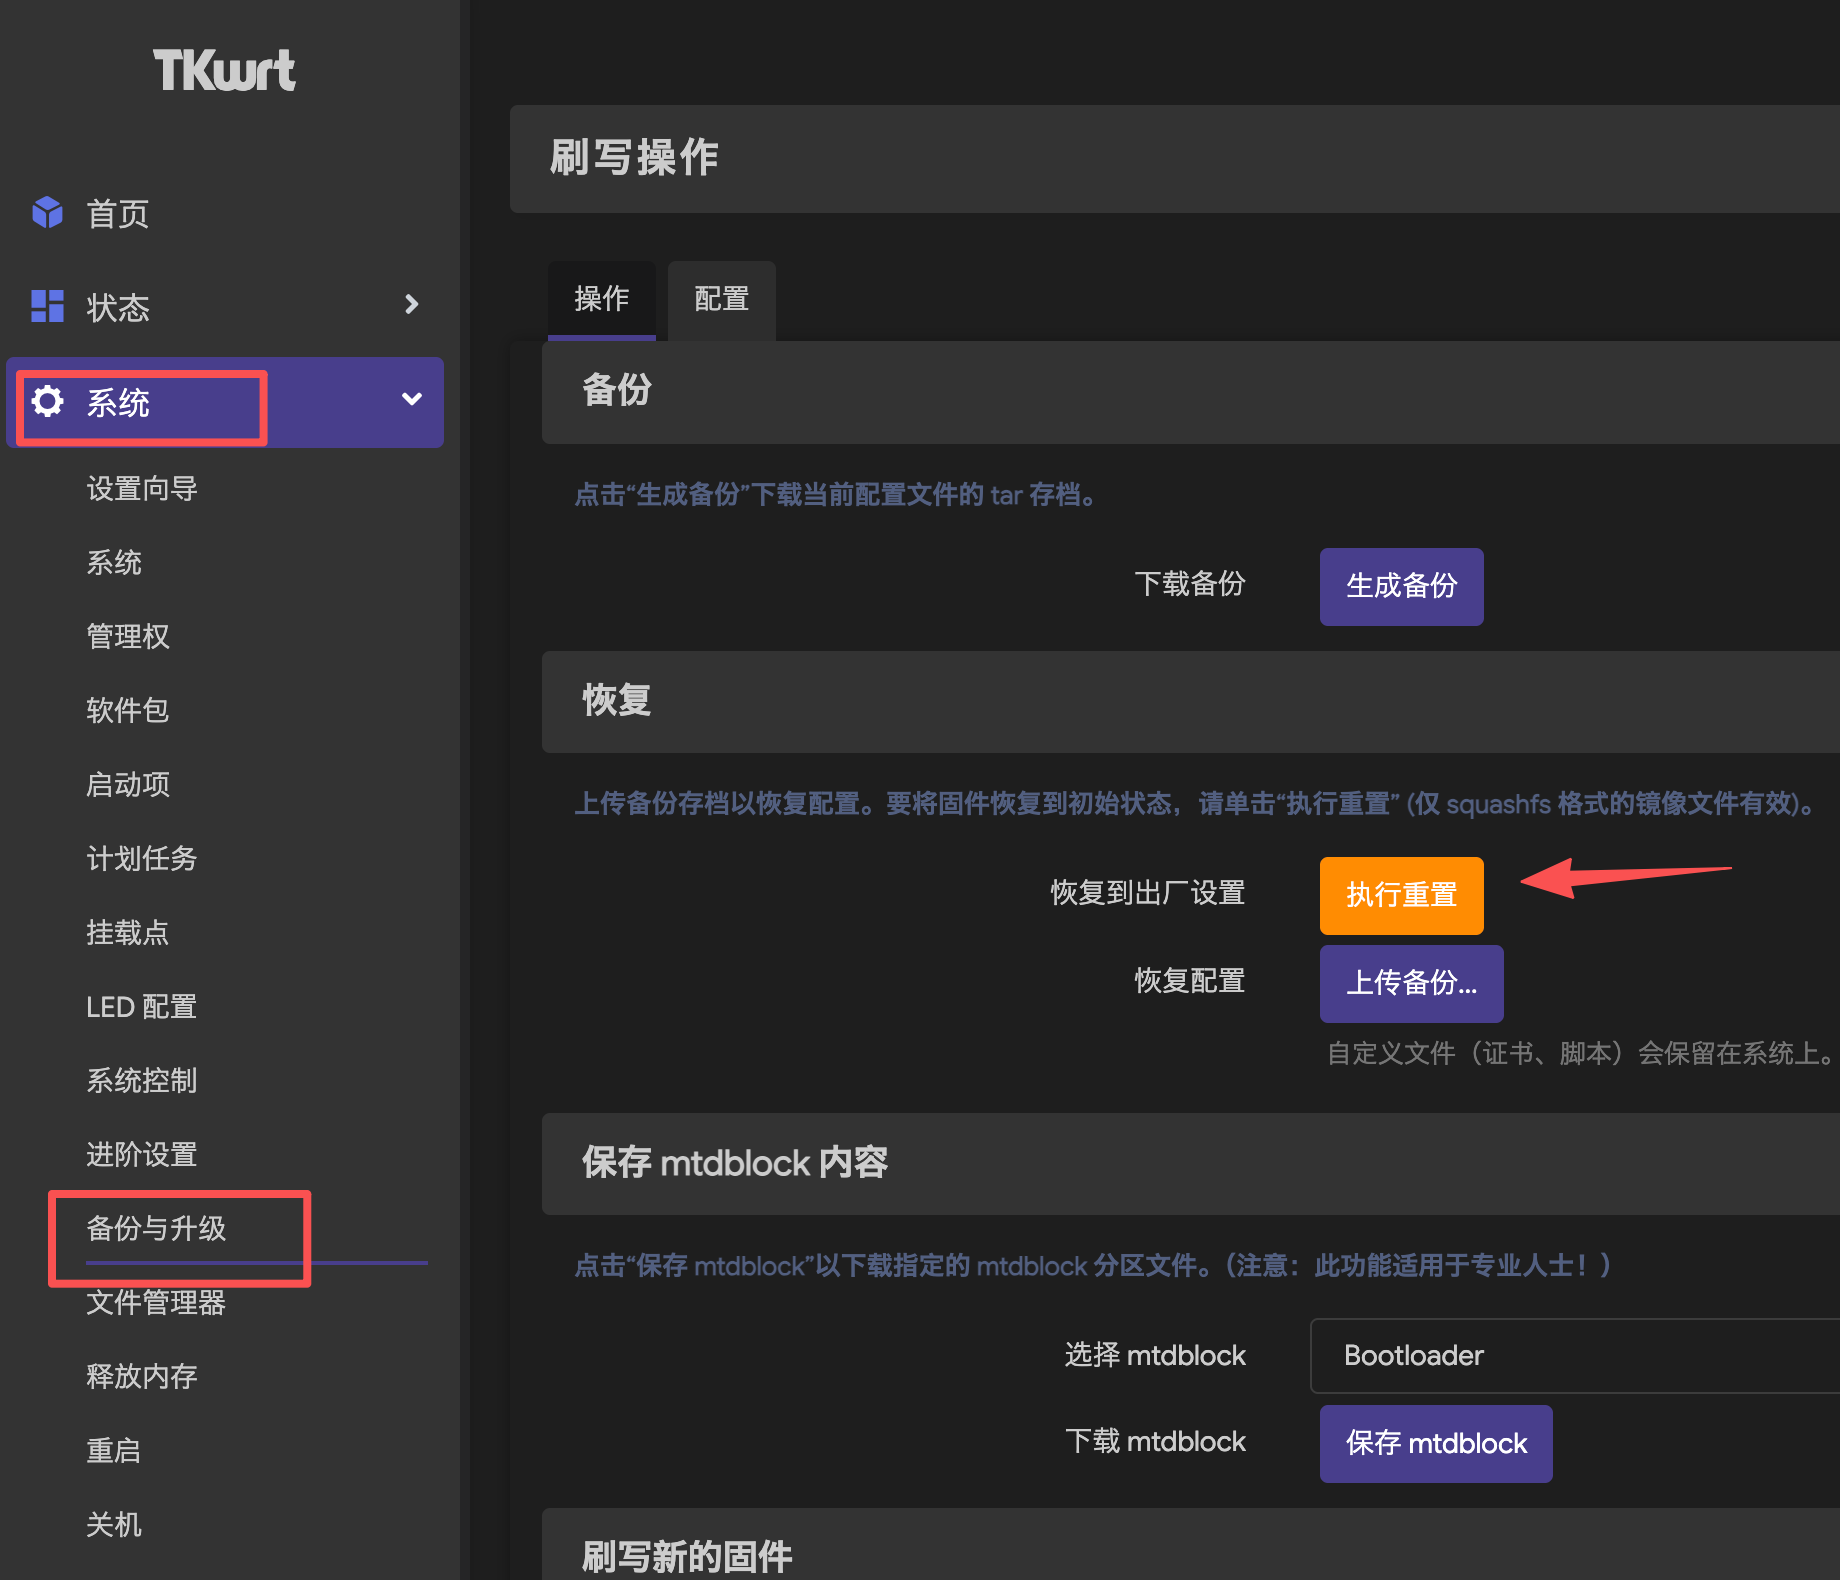Select the 操作 tab
This screenshot has width=1840, height=1580.
[x=601, y=298]
